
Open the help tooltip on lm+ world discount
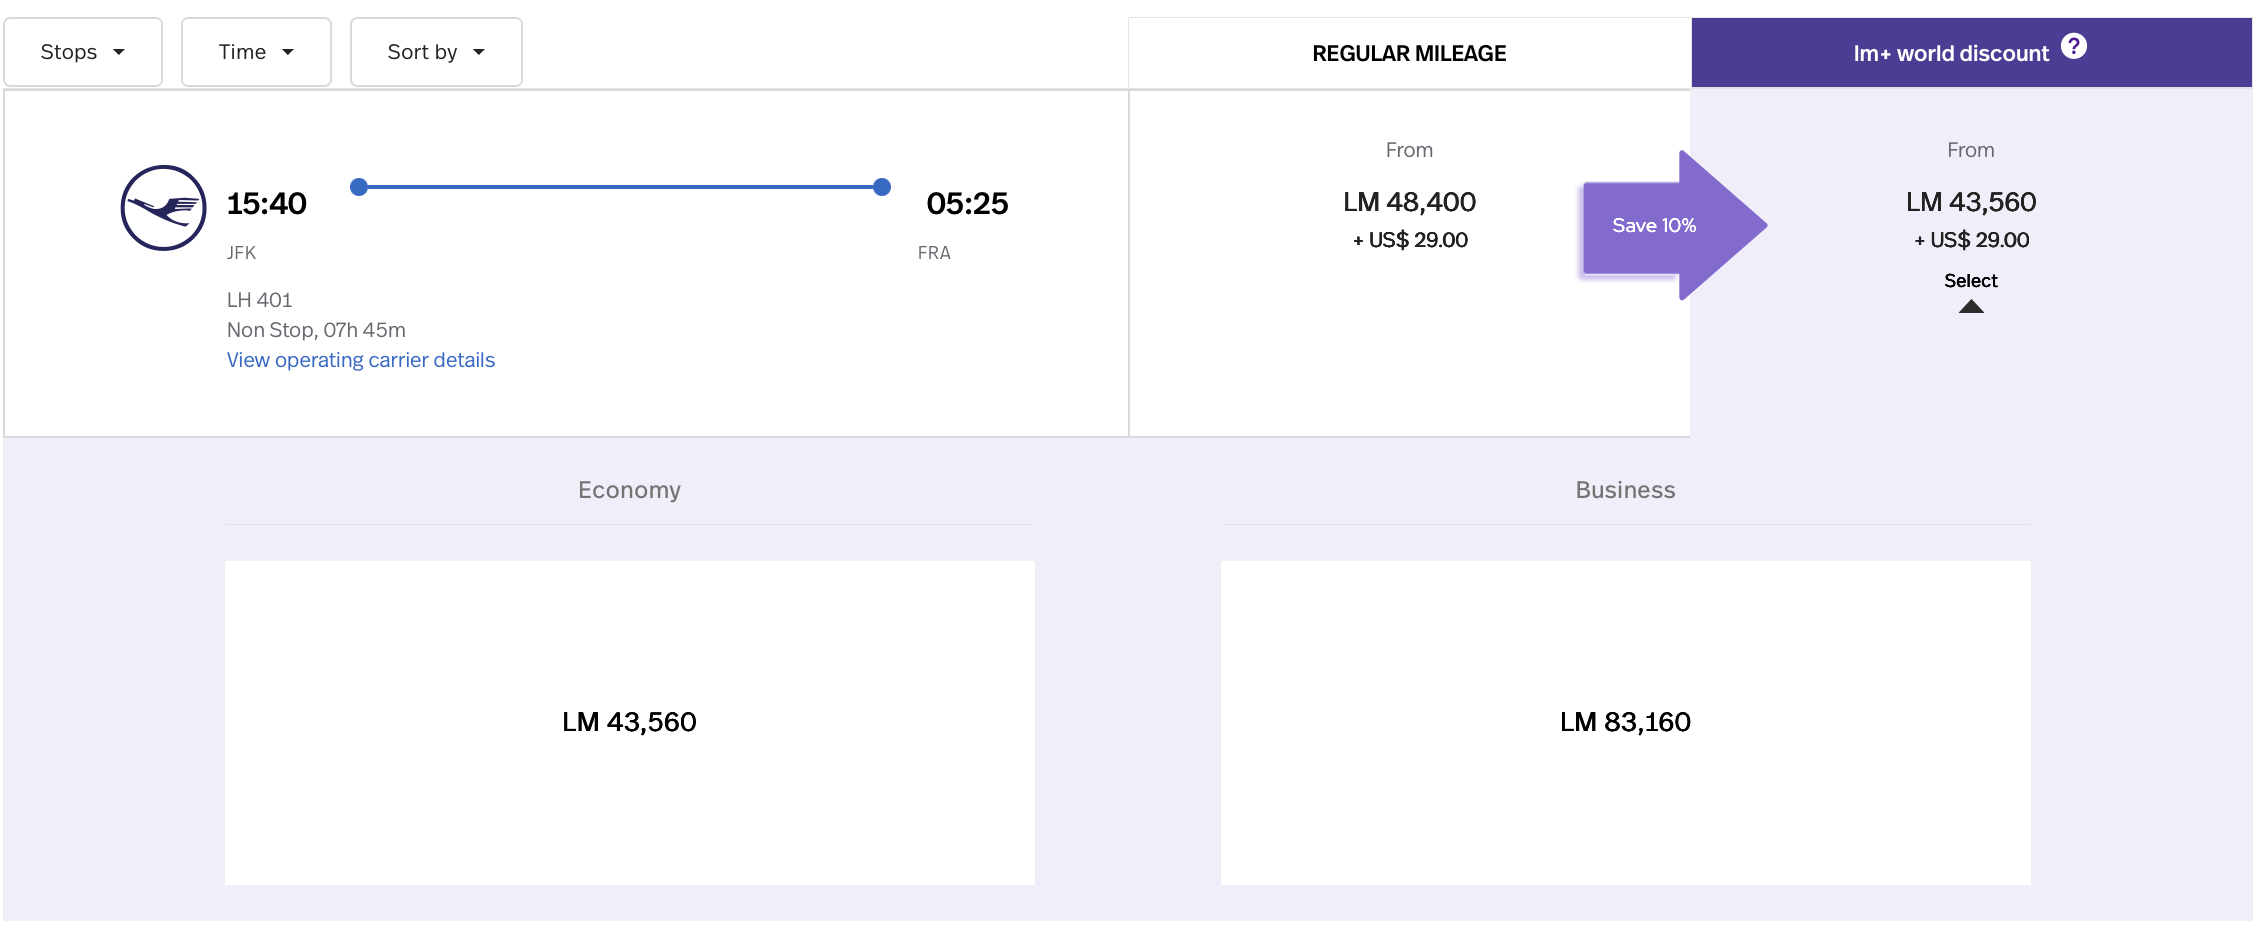coord(2074,44)
